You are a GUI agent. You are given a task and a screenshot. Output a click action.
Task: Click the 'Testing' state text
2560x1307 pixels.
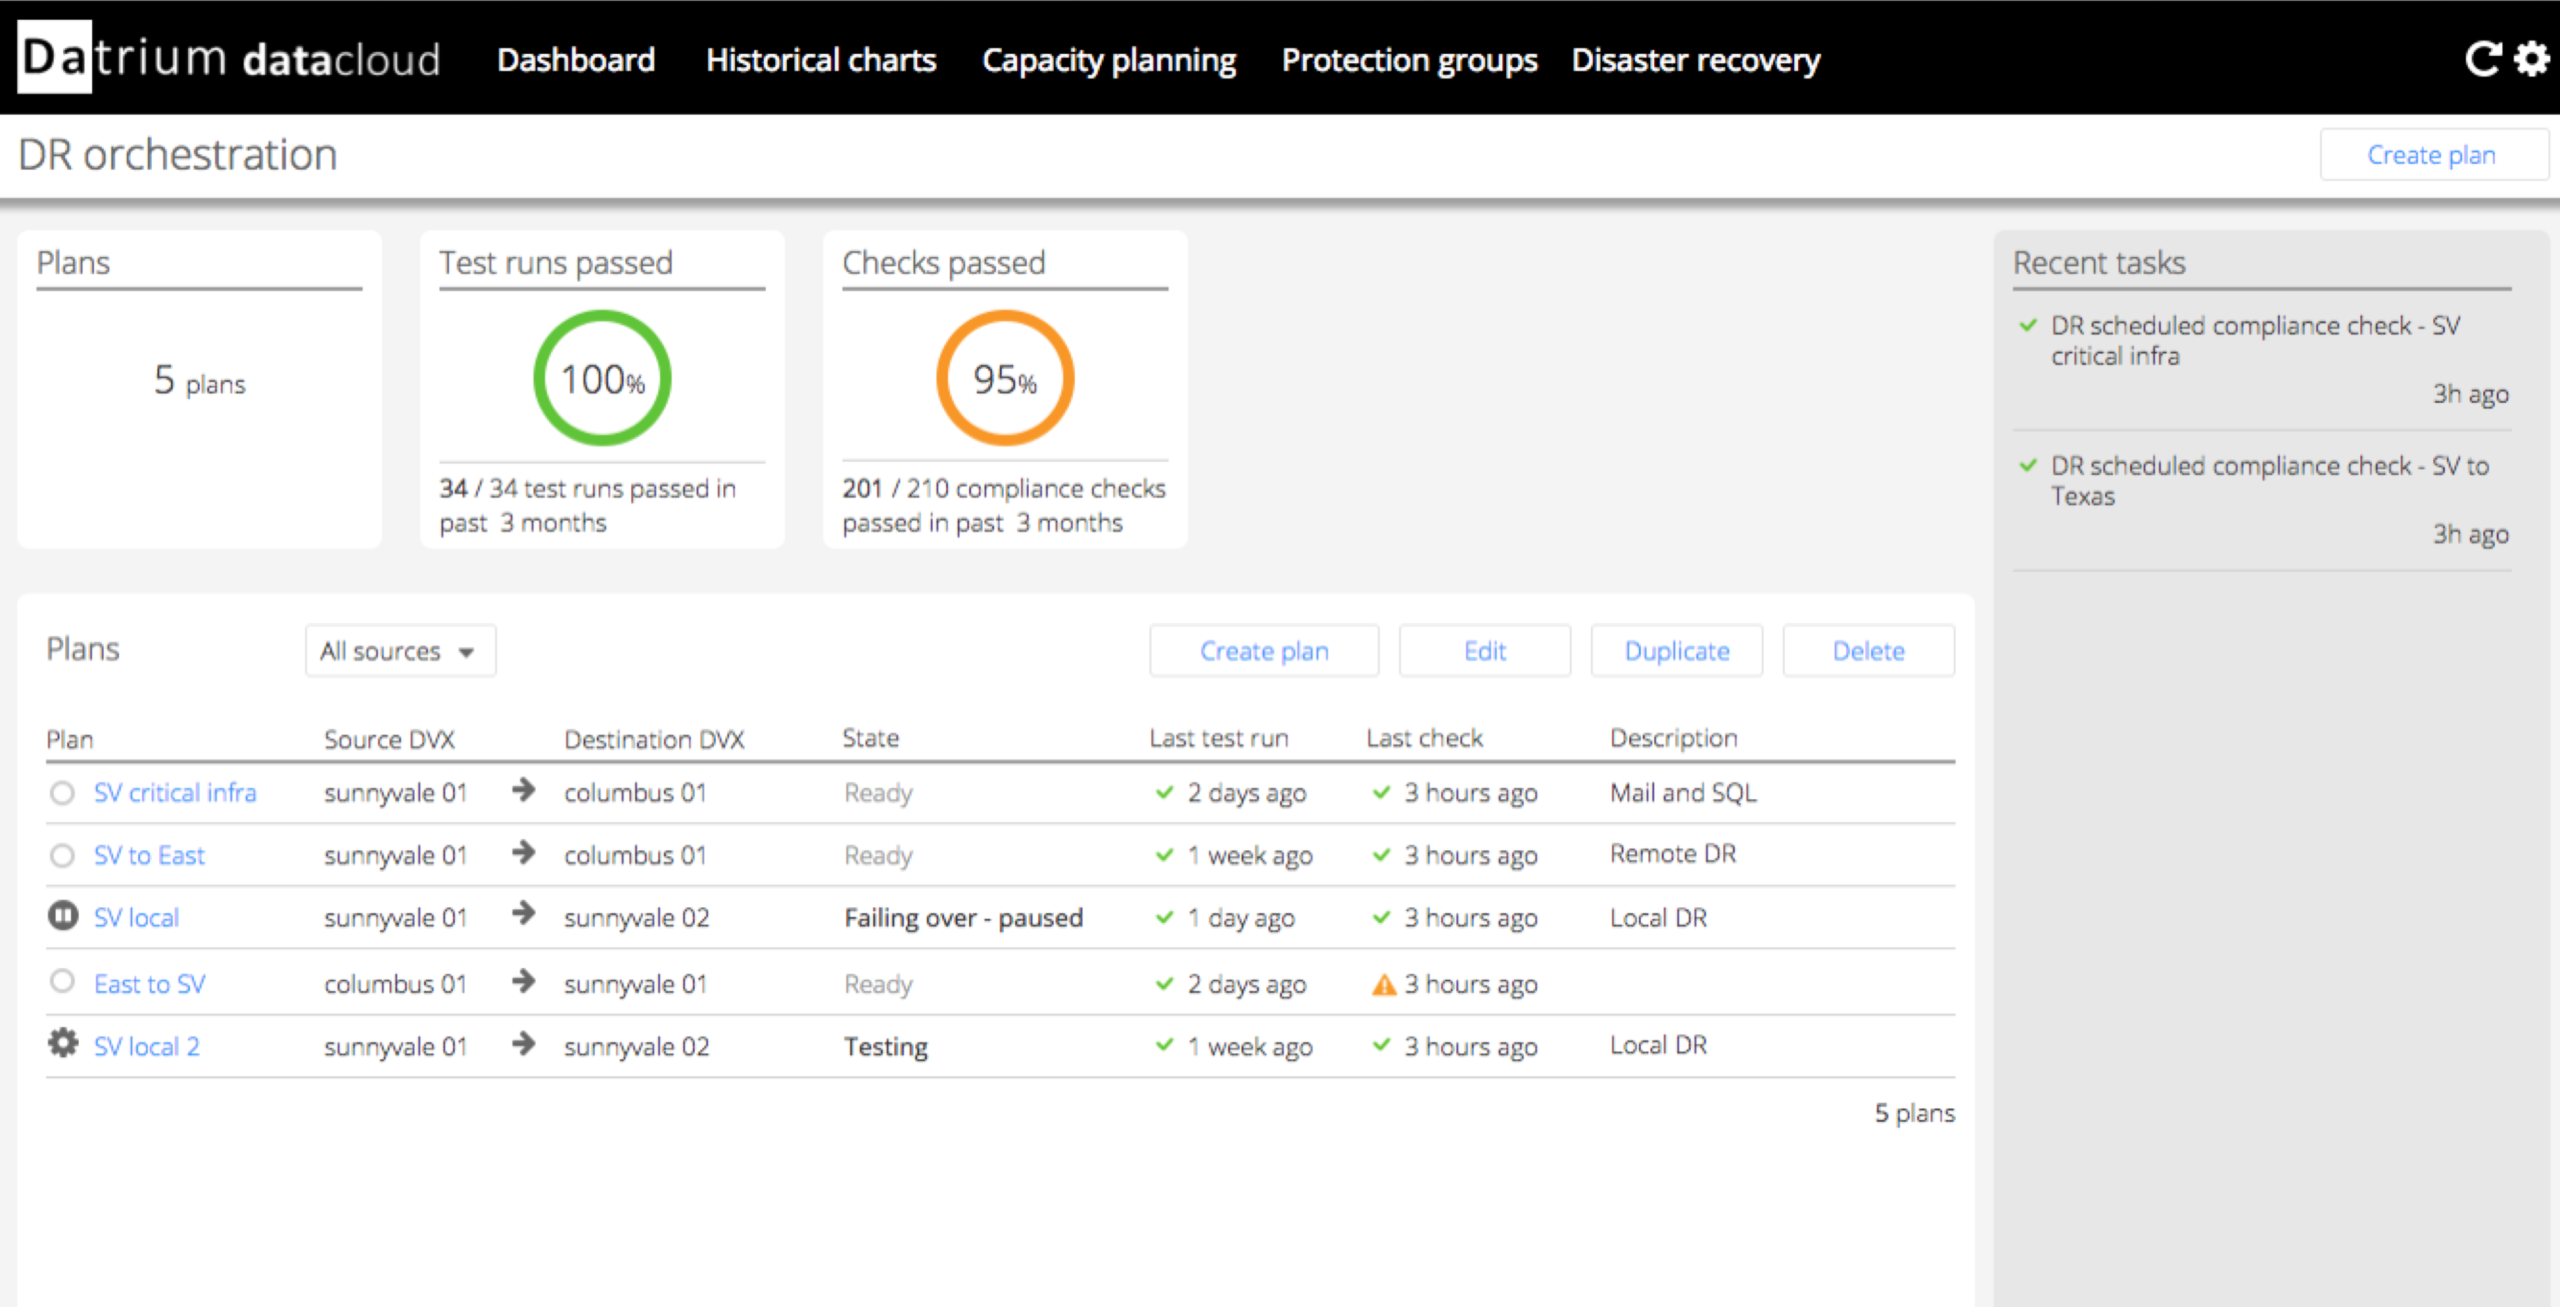tap(886, 1047)
